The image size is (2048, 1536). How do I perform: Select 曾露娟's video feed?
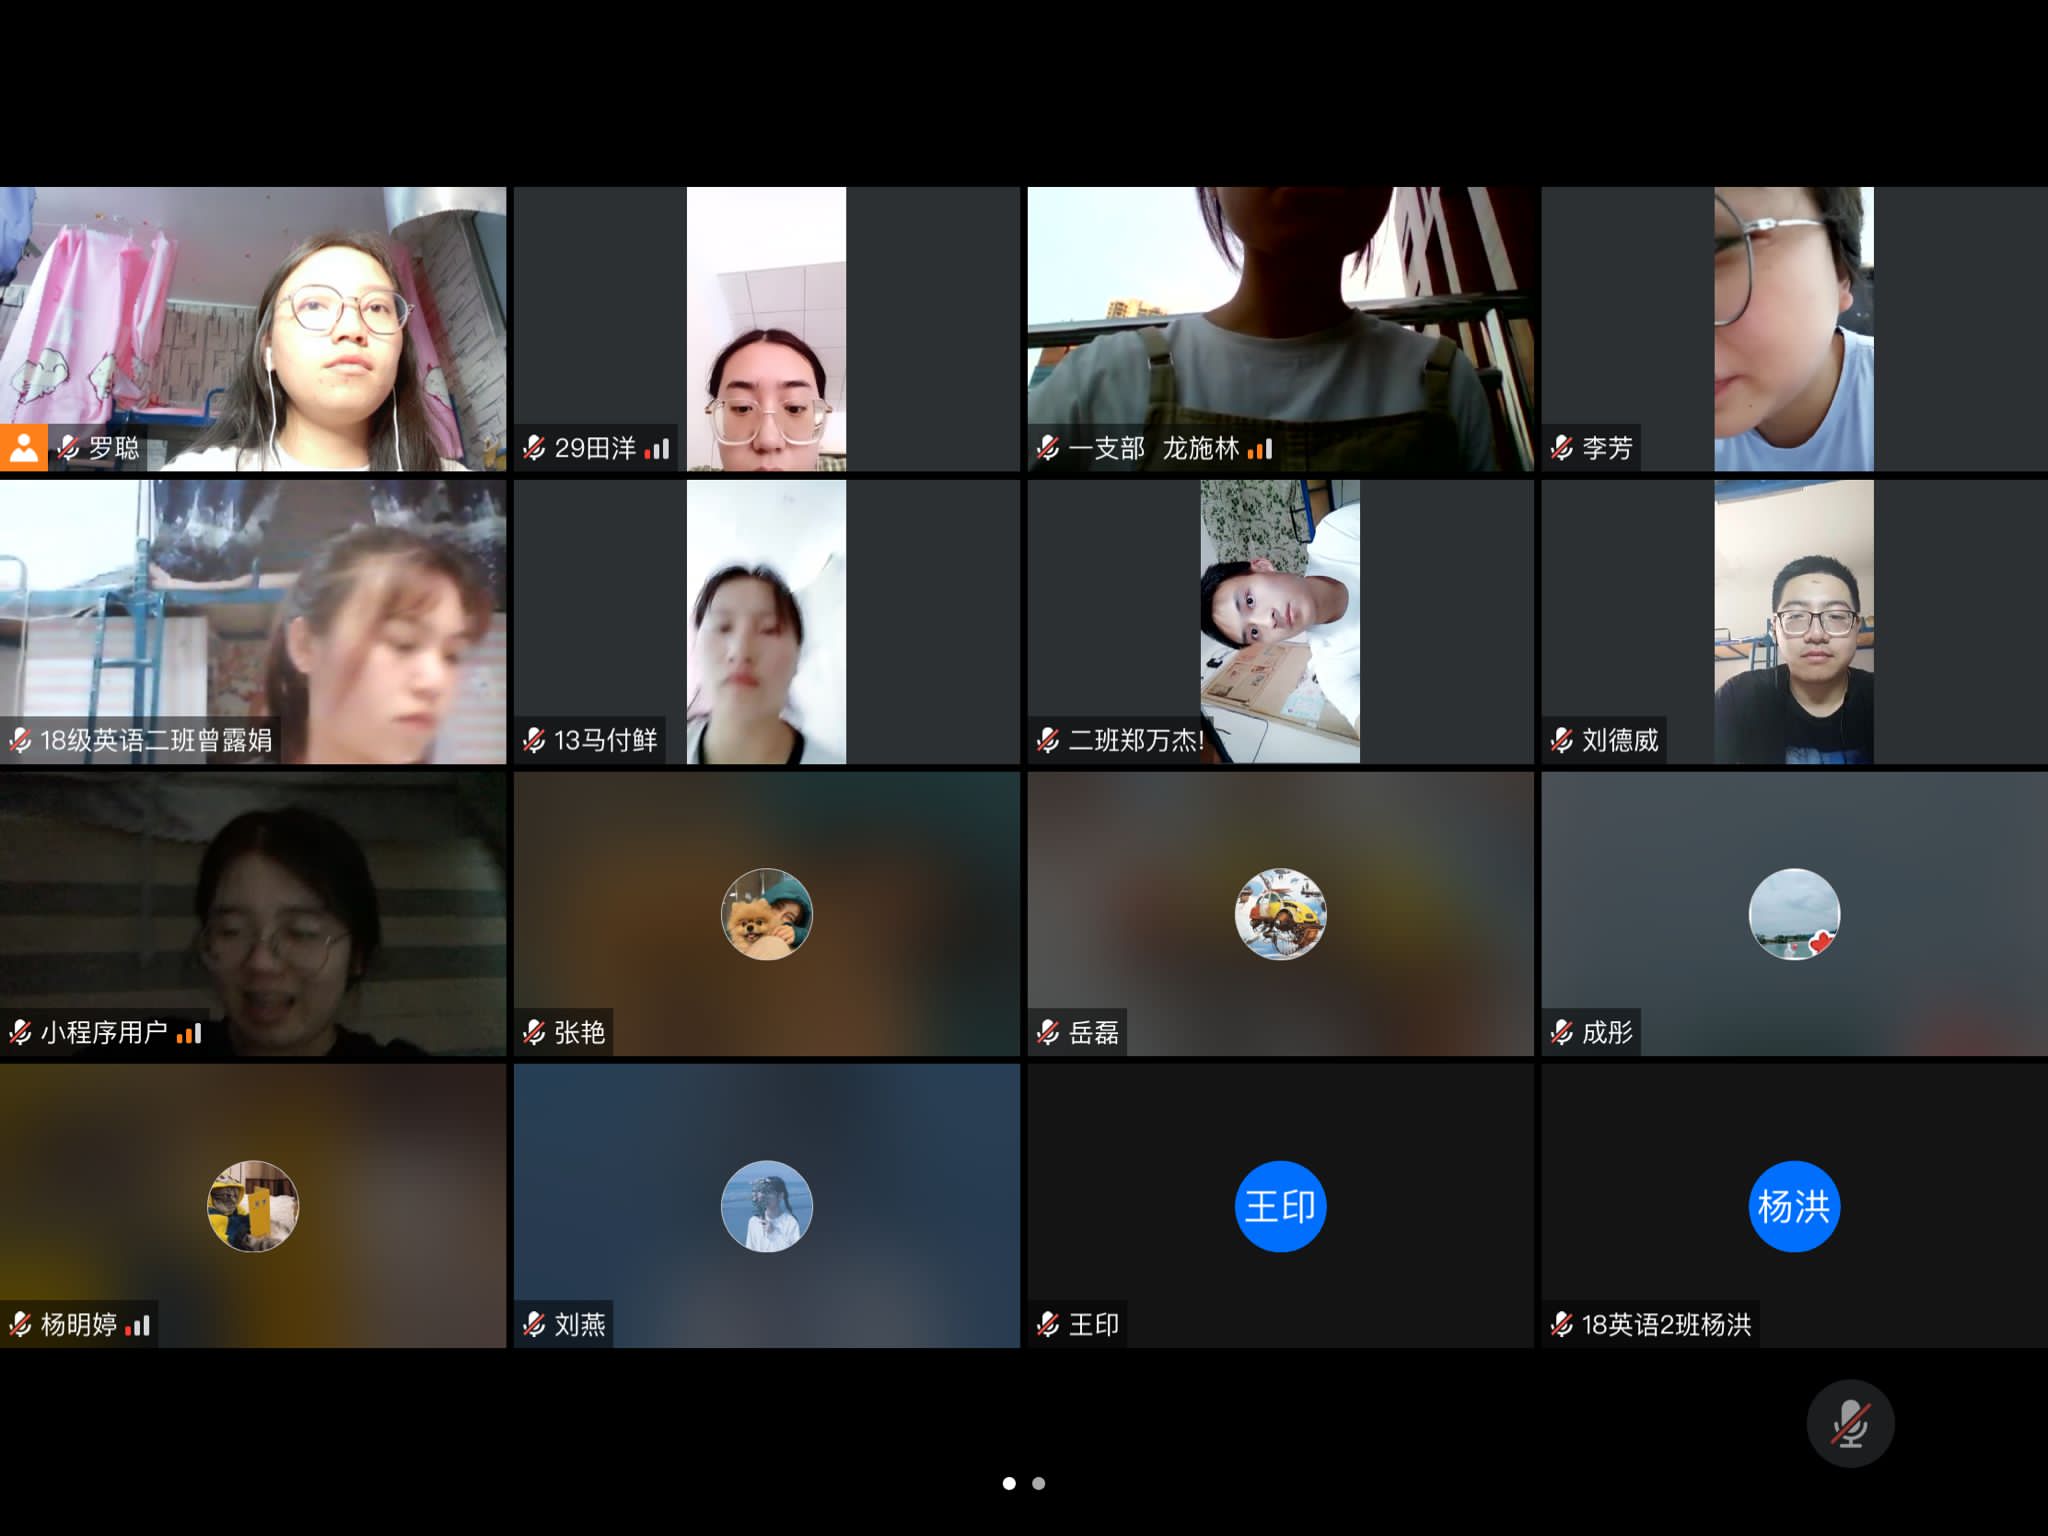(x=253, y=622)
